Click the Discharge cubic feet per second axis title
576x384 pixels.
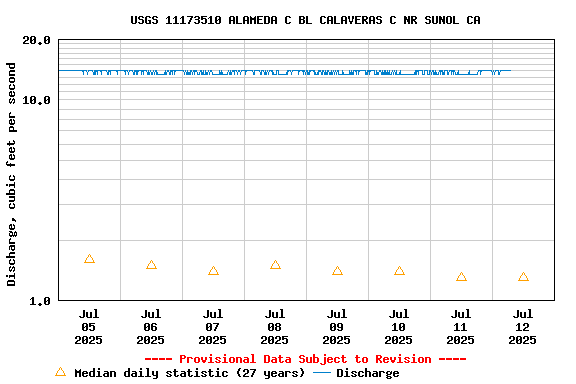point(11,174)
